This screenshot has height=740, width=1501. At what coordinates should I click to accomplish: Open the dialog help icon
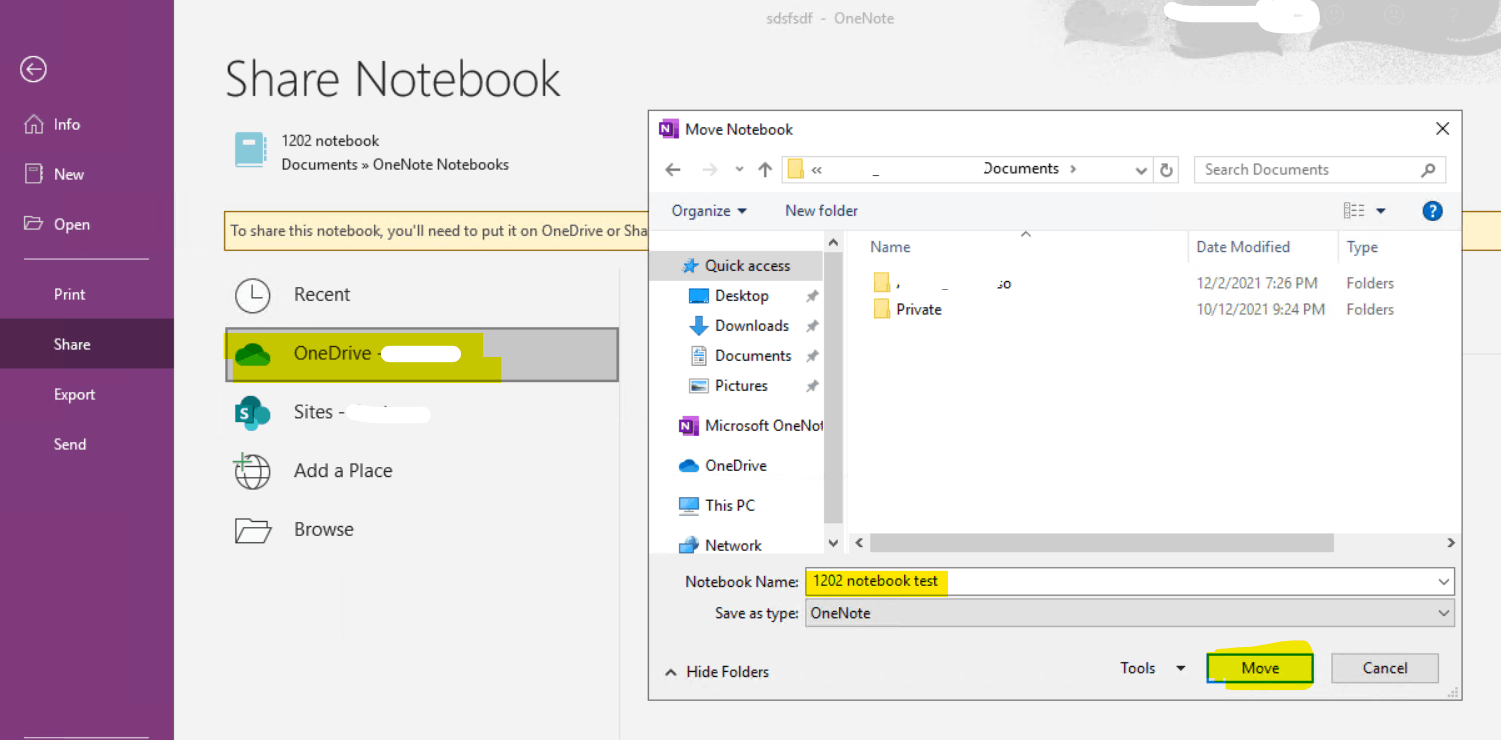[x=1432, y=211]
